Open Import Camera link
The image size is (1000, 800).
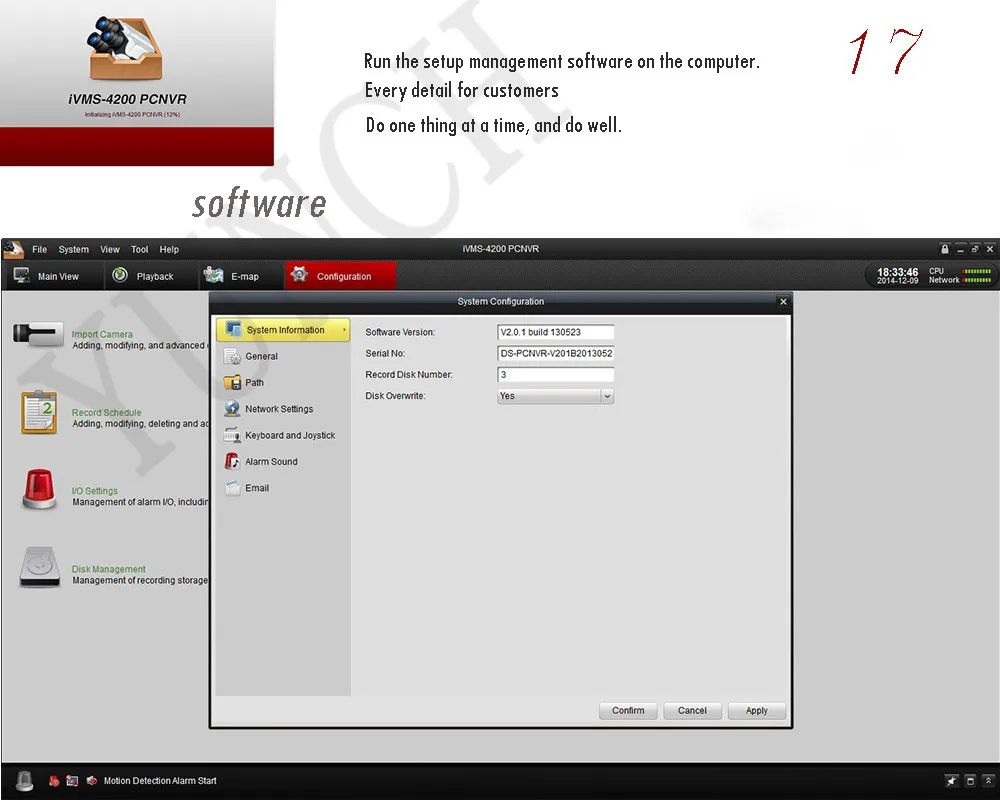tap(102, 334)
